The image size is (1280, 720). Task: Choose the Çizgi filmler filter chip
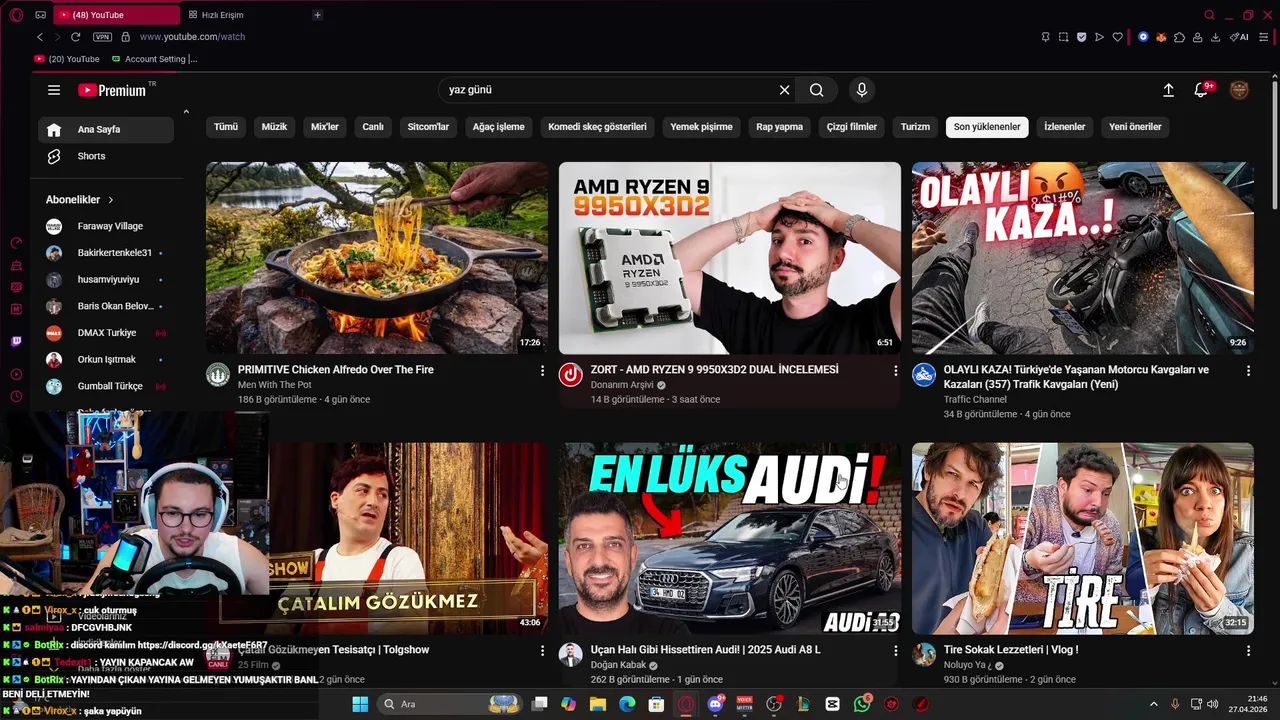[x=851, y=127]
